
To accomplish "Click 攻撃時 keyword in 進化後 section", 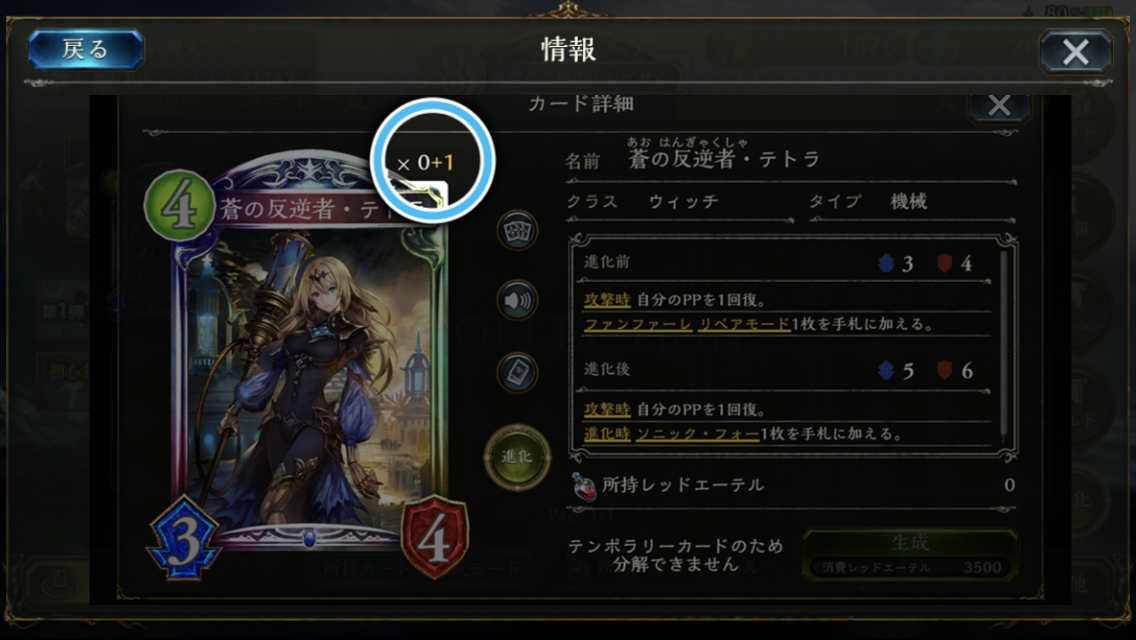I will pos(607,410).
